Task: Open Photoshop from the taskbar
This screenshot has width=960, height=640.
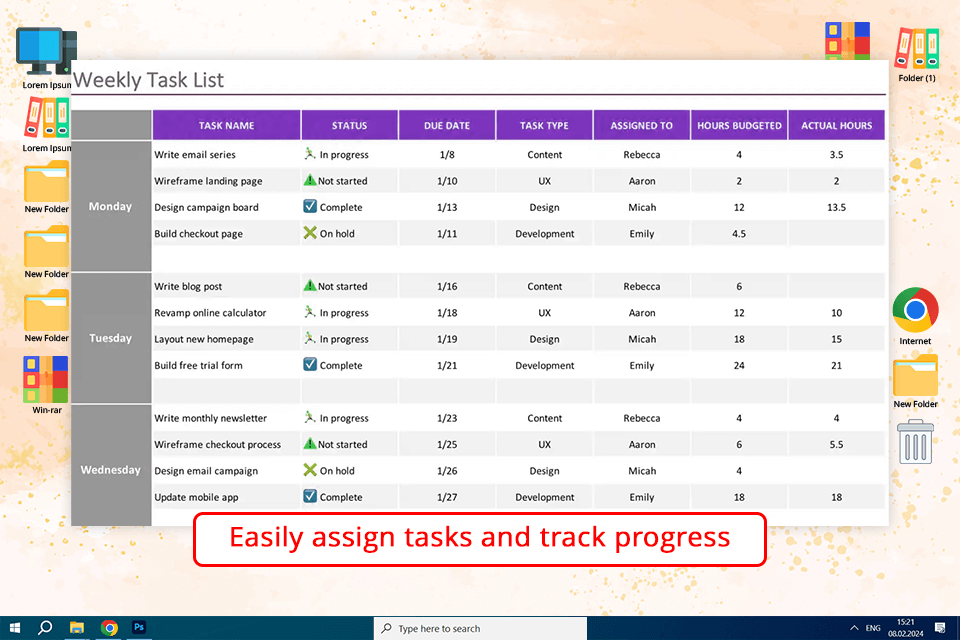Action: pyautogui.click(x=139, y=627)
